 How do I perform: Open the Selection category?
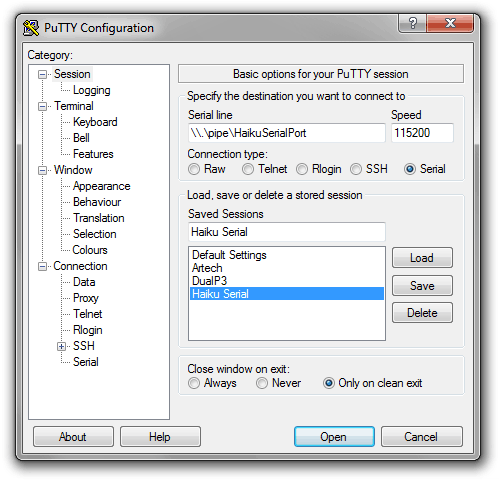[x=95, y=234]
